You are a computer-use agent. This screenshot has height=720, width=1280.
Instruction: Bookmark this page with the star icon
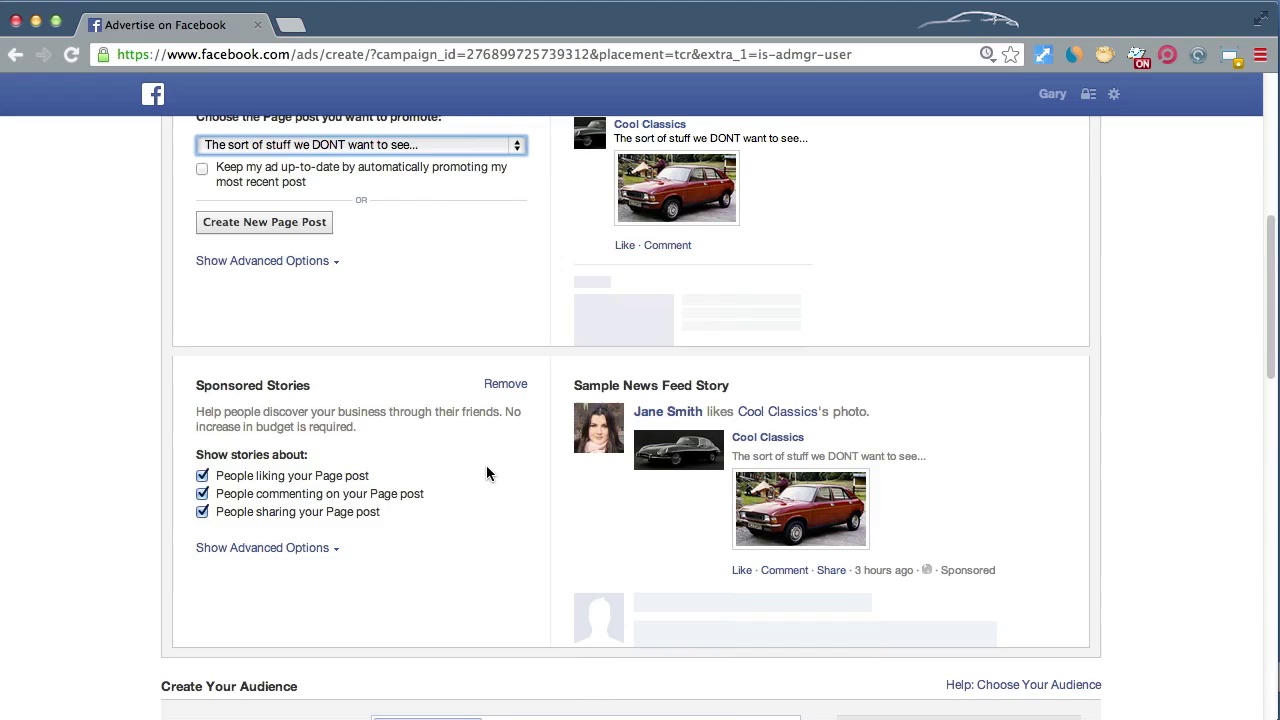(1011, 55)
